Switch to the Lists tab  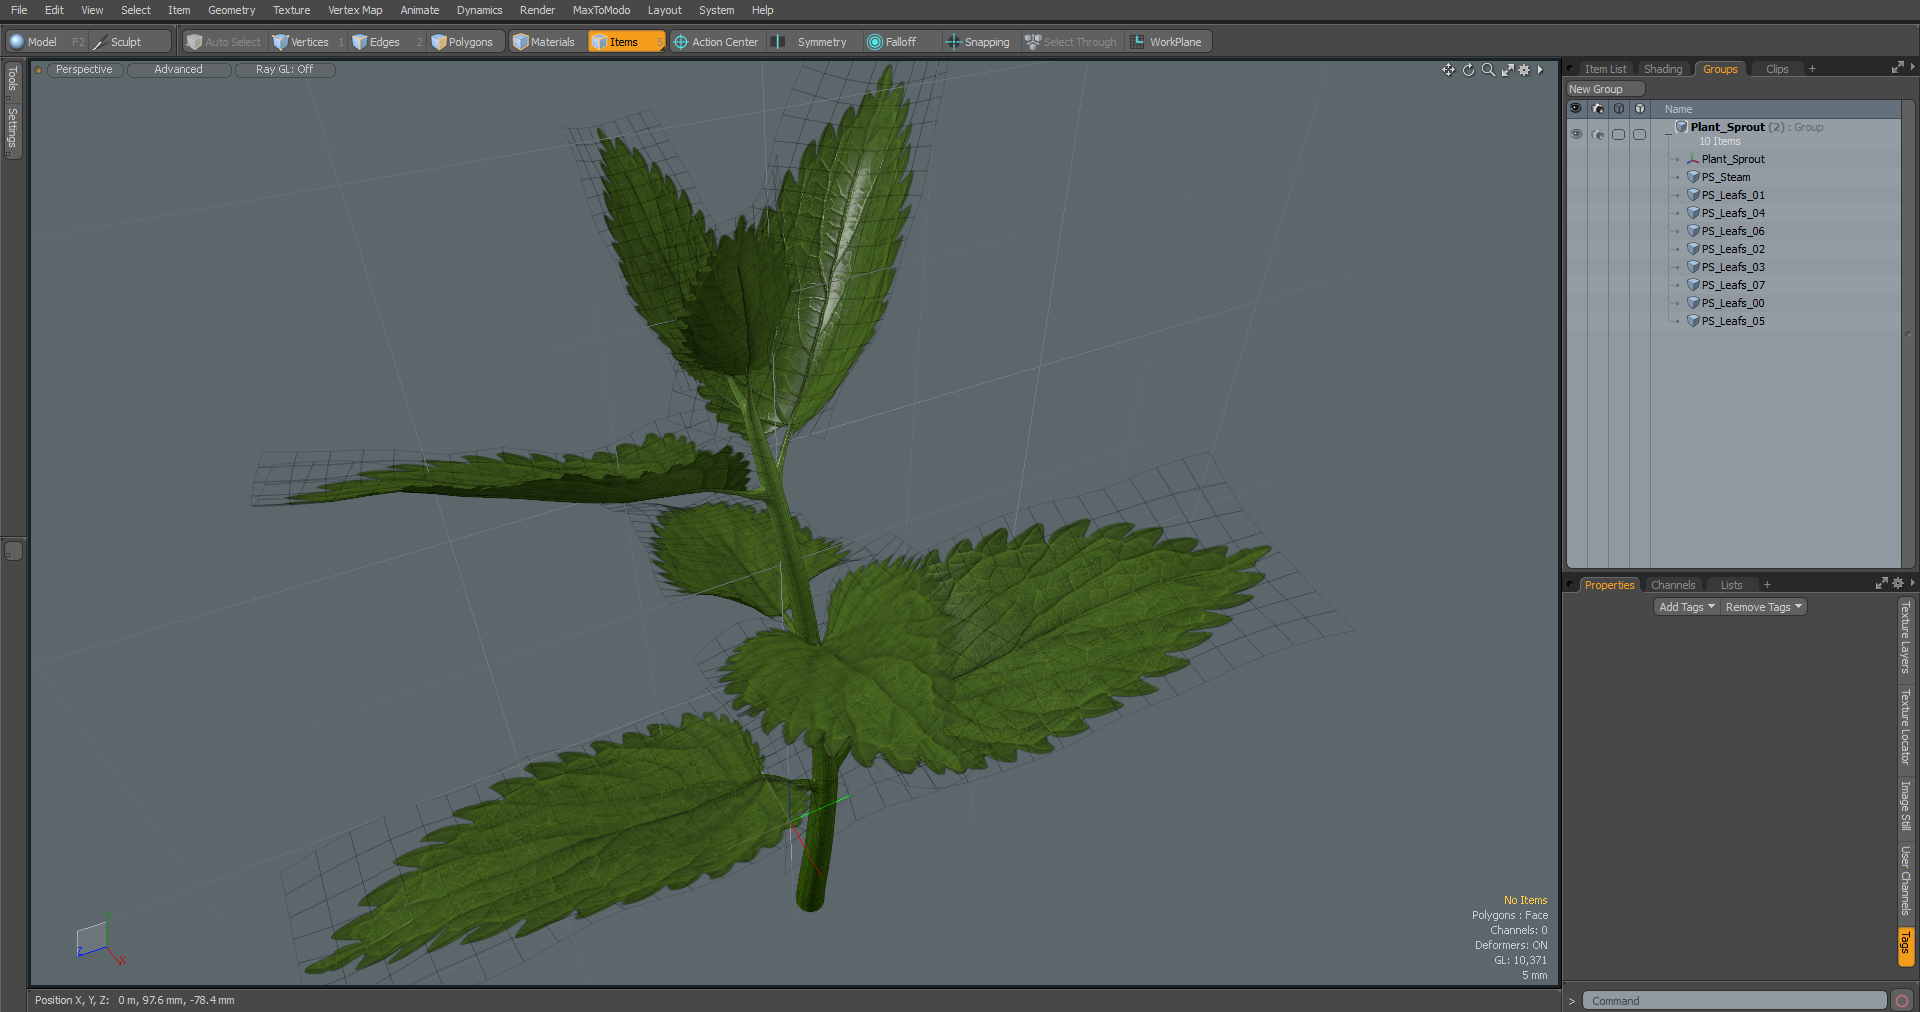(x=1731, y=585)
